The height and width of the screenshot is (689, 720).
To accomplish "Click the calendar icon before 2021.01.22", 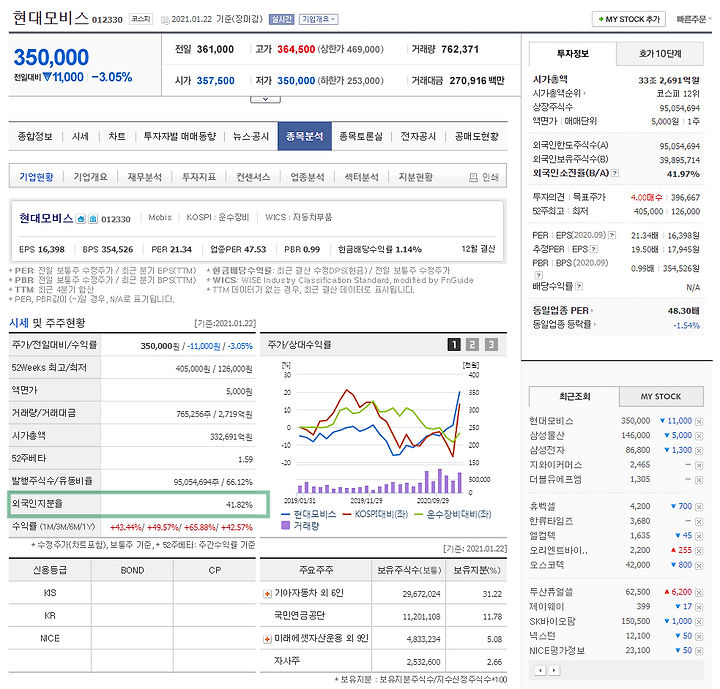I will [x=165, y=20].
